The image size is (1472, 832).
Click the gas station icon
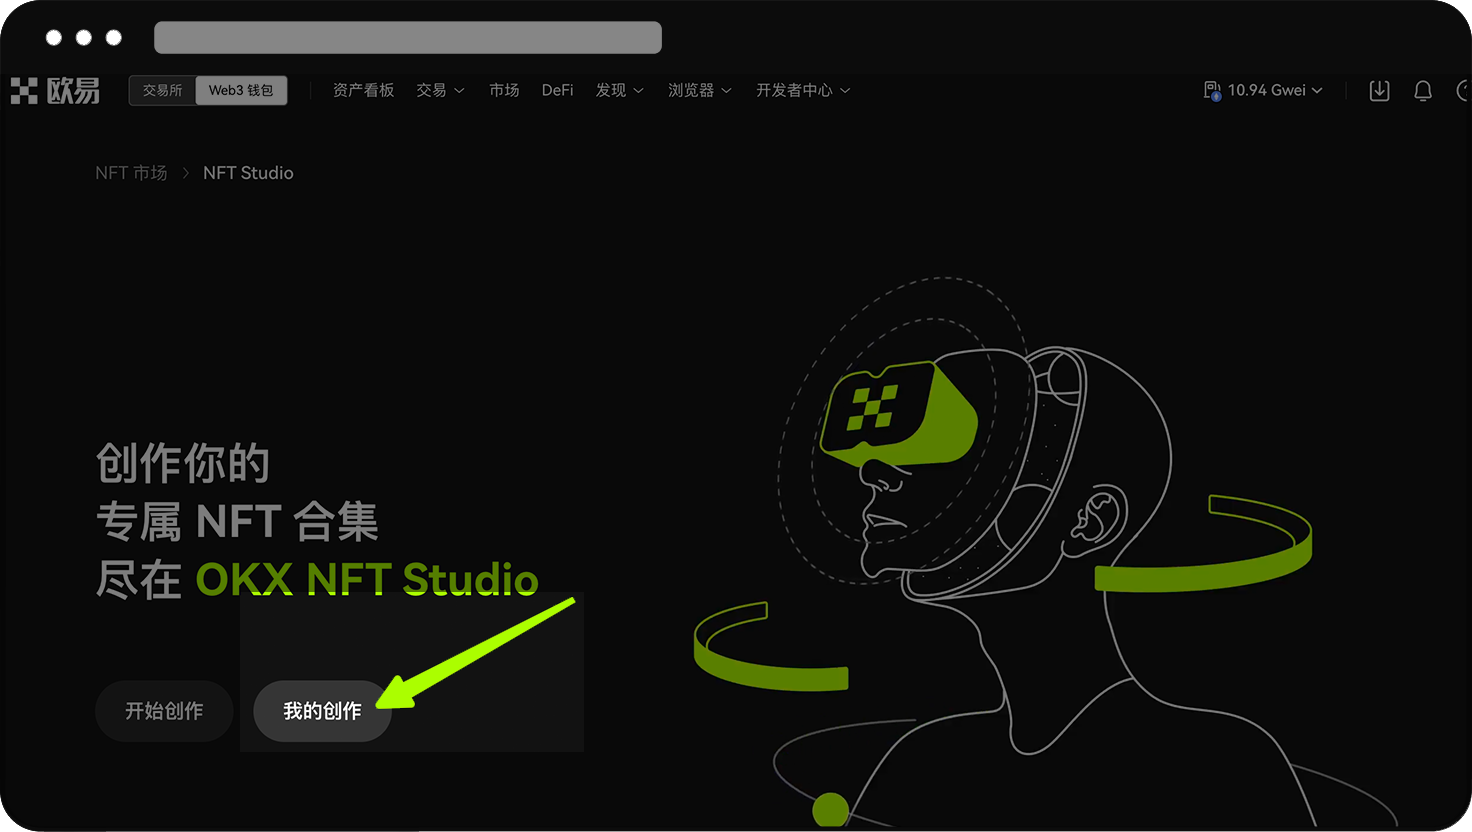click(1212, 91)
